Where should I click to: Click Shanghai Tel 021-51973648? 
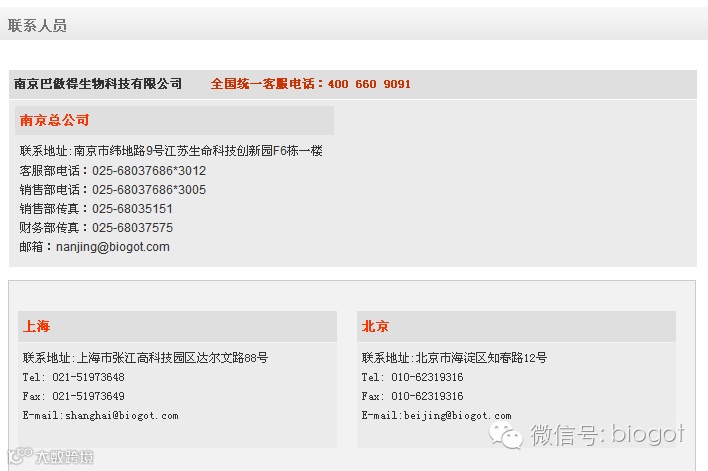pyautogui.click(x=88, y=377)
